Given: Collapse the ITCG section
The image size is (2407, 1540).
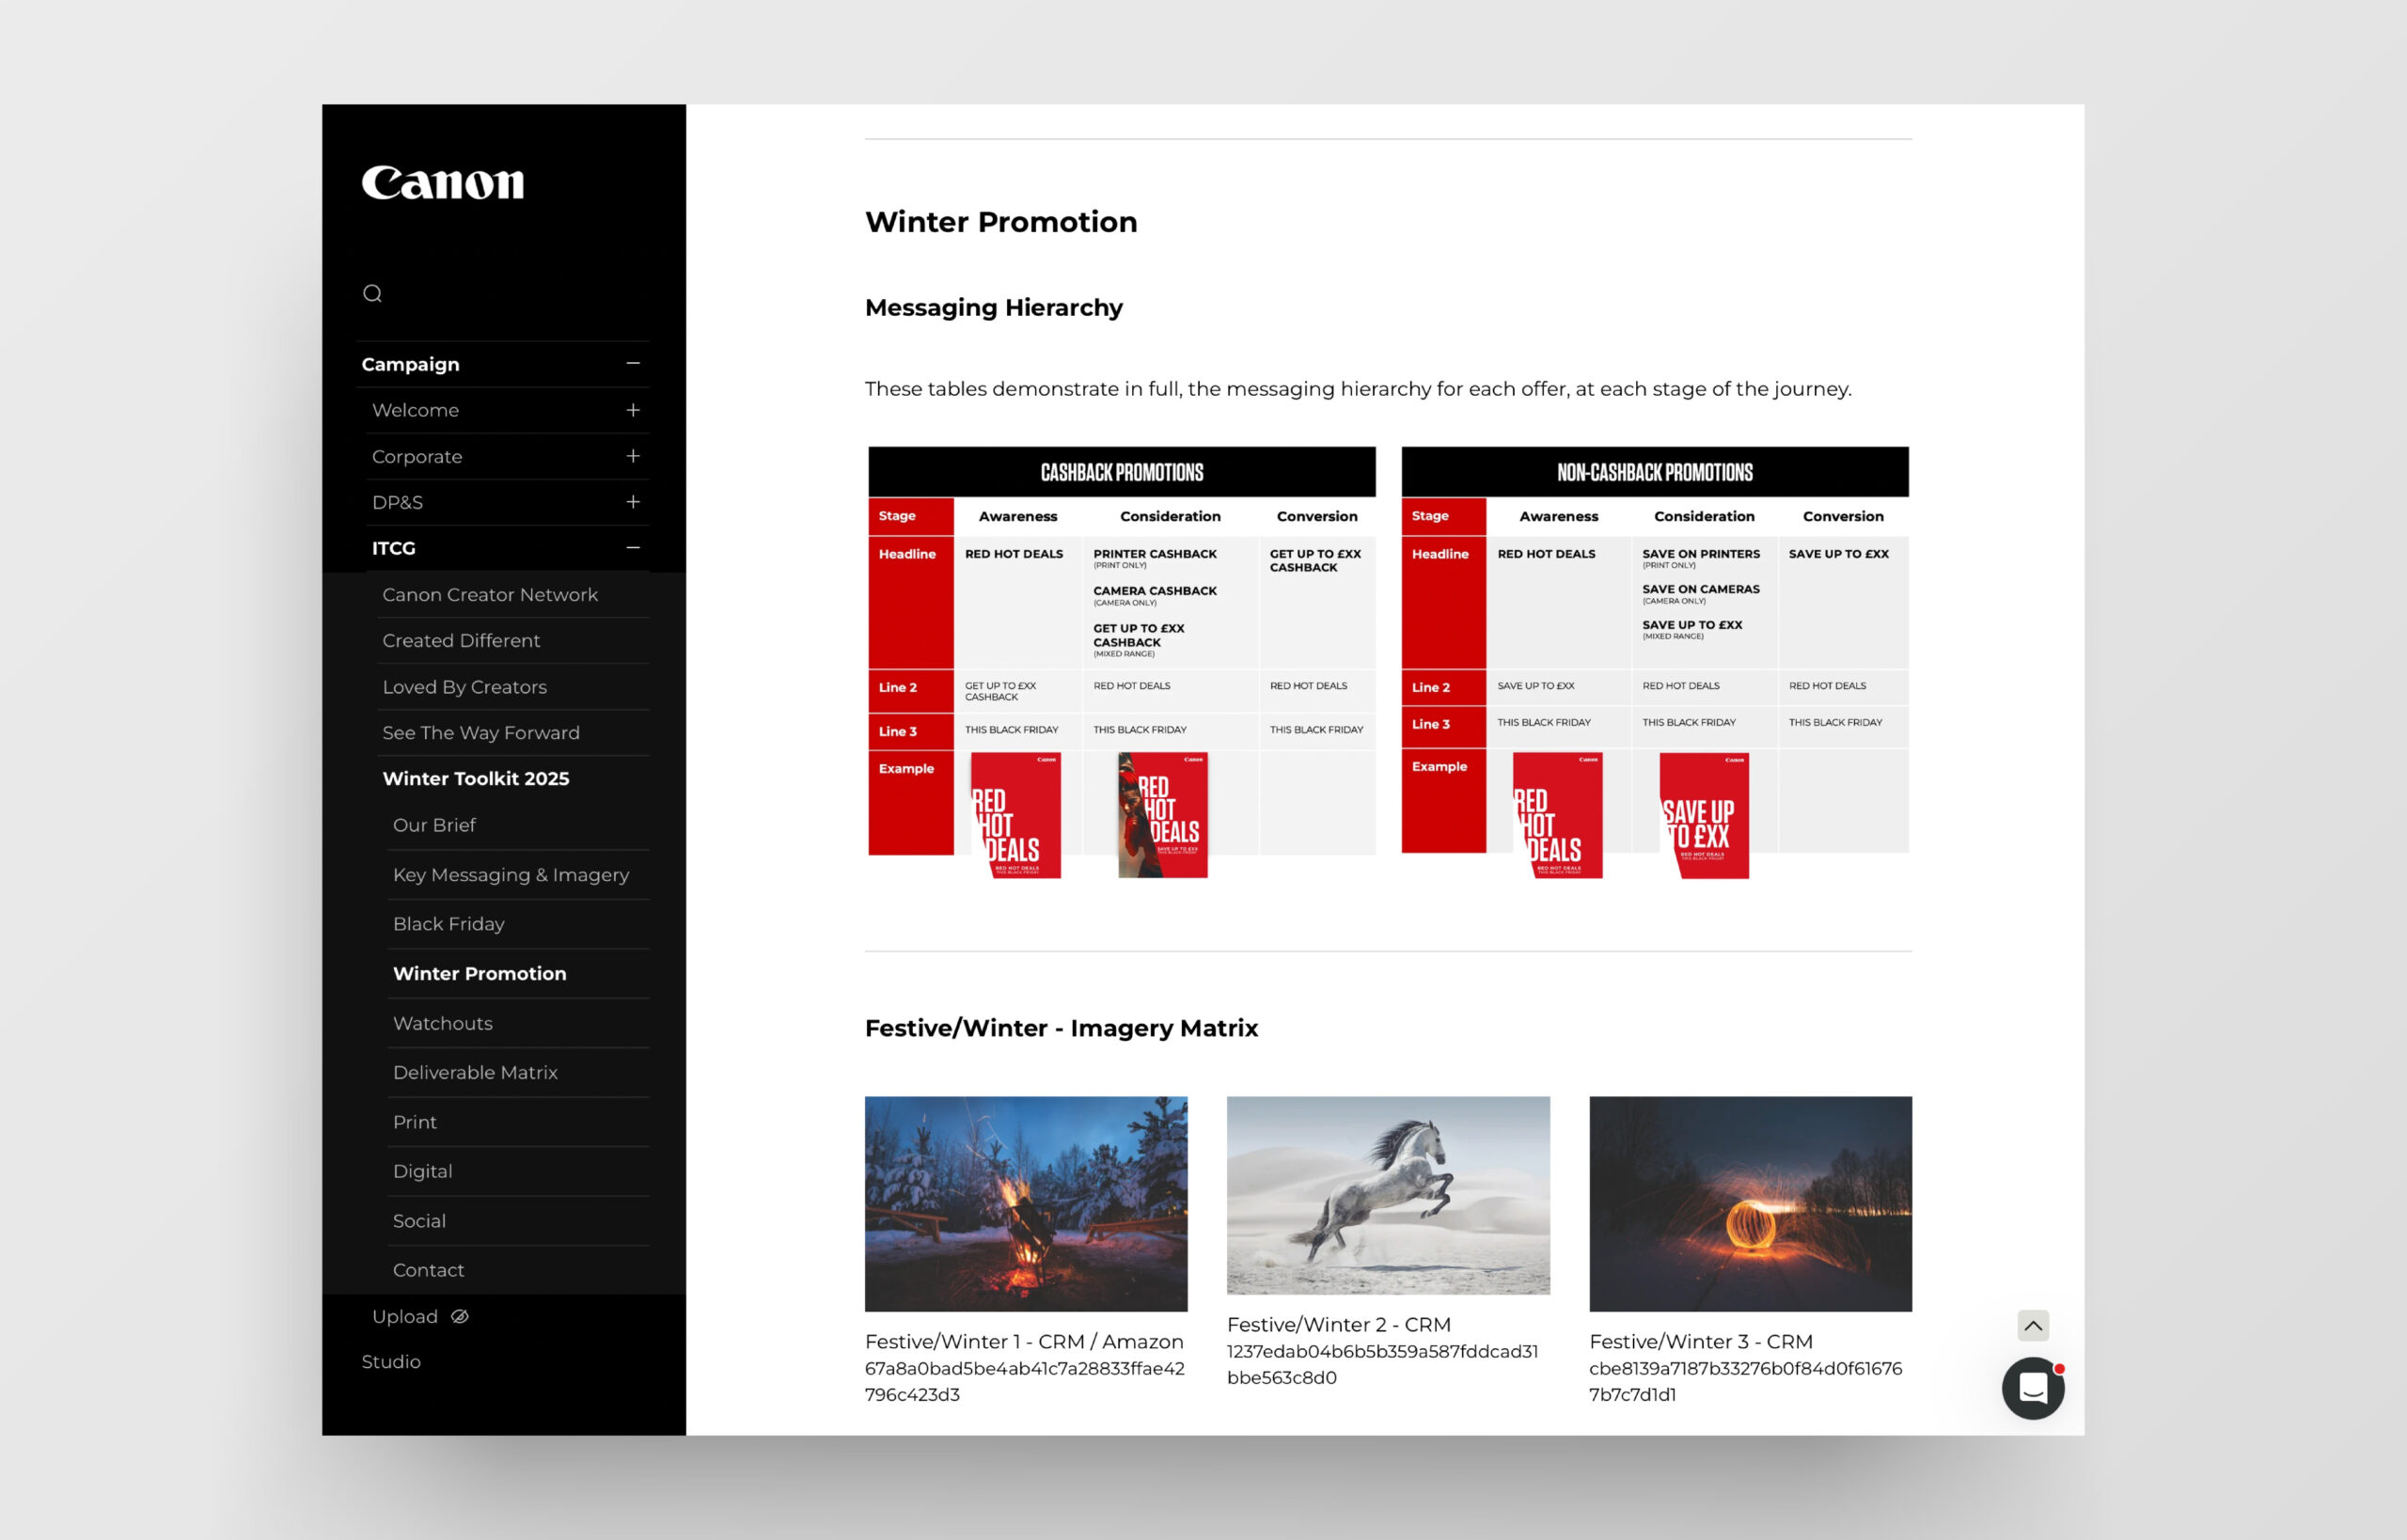Looking at the screenshot, I should [632, 548].
